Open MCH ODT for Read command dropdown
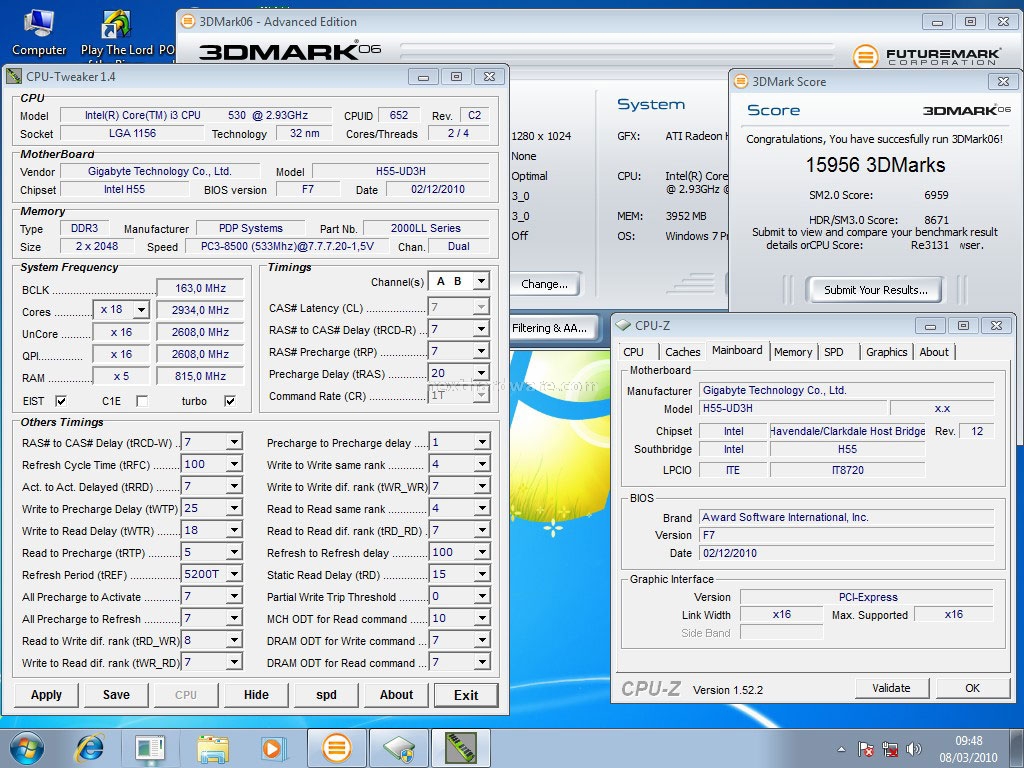 click(482, 618)
